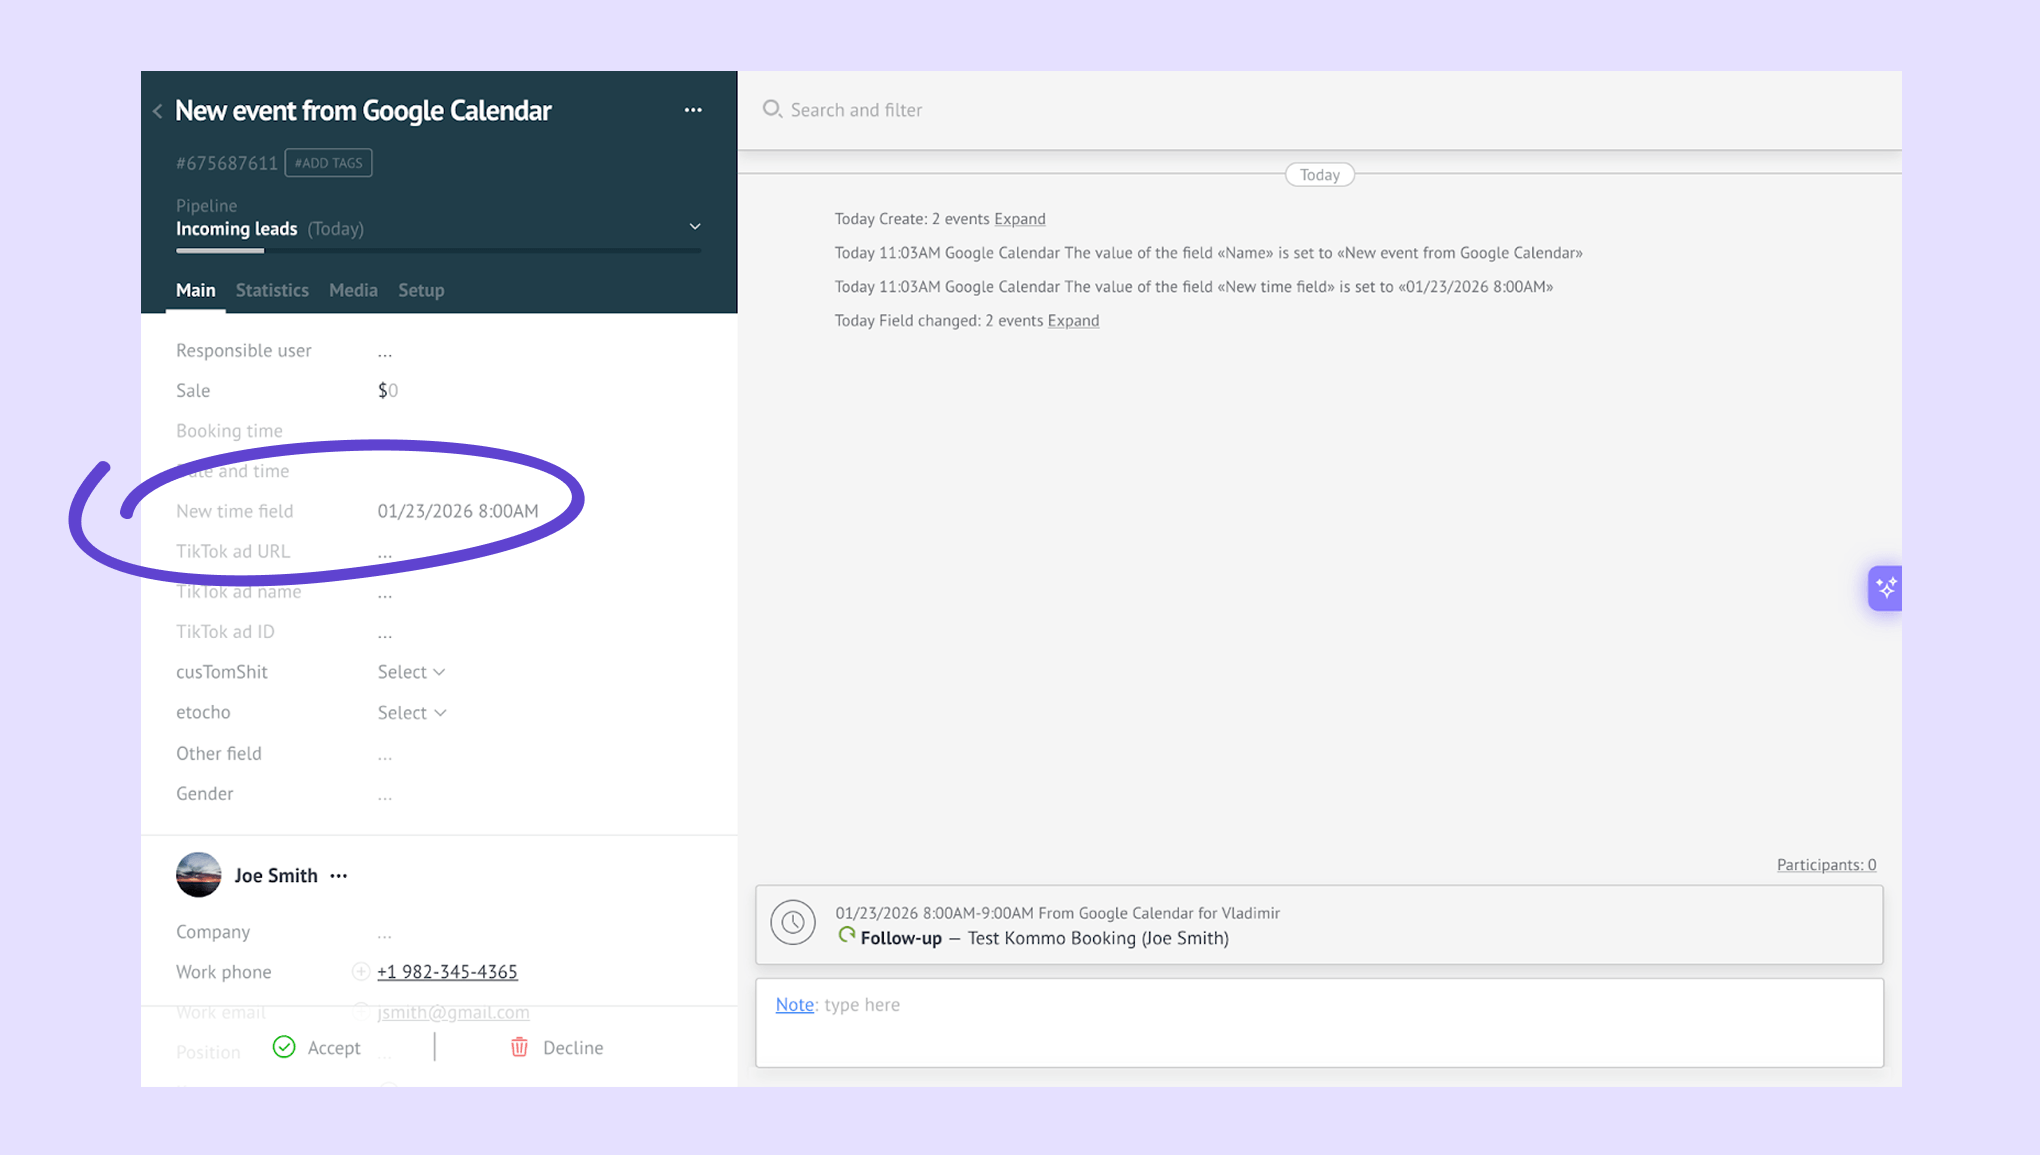
Task: Click Joe Smith's avatar thumbnail
Action: pyautogui.click(x=198, y=875)
